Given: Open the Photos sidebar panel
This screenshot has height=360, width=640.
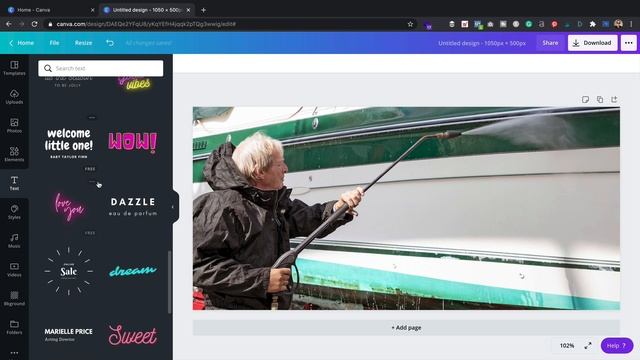Looking at the screenshot, I should 14,125.
